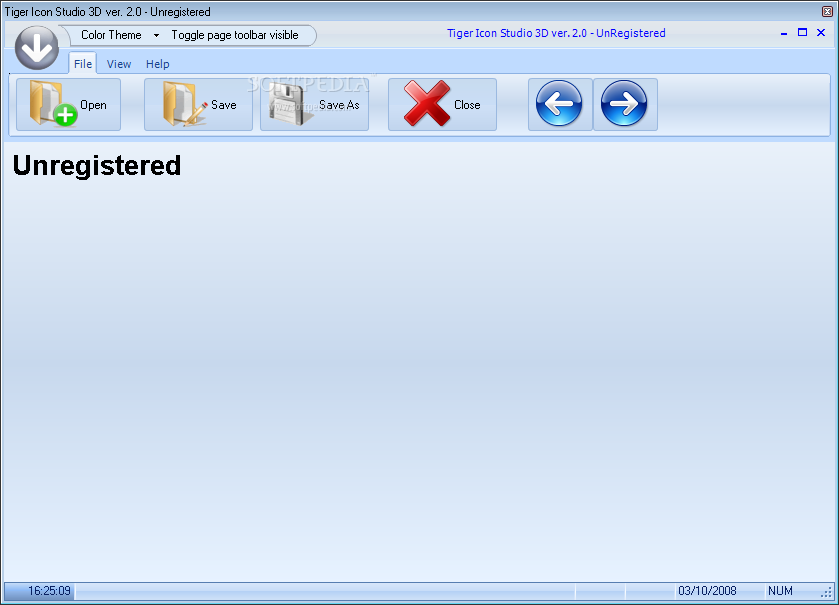Screen dimensions: 839x605
Task: Save the file using the Save button
Action: [198, 104]
